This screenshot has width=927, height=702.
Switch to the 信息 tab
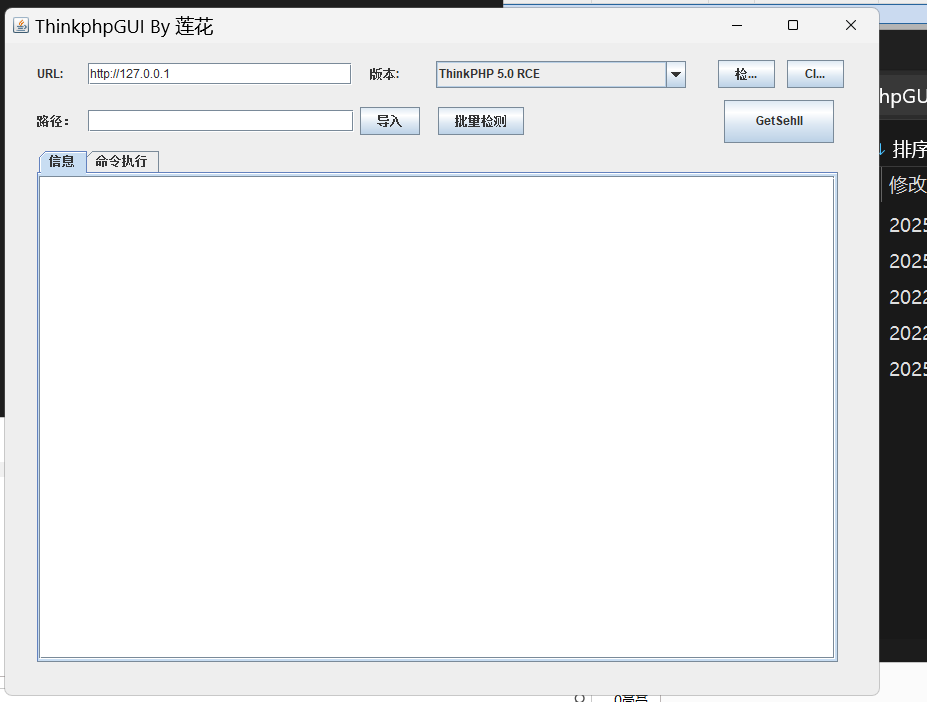[x=63, y=161]
